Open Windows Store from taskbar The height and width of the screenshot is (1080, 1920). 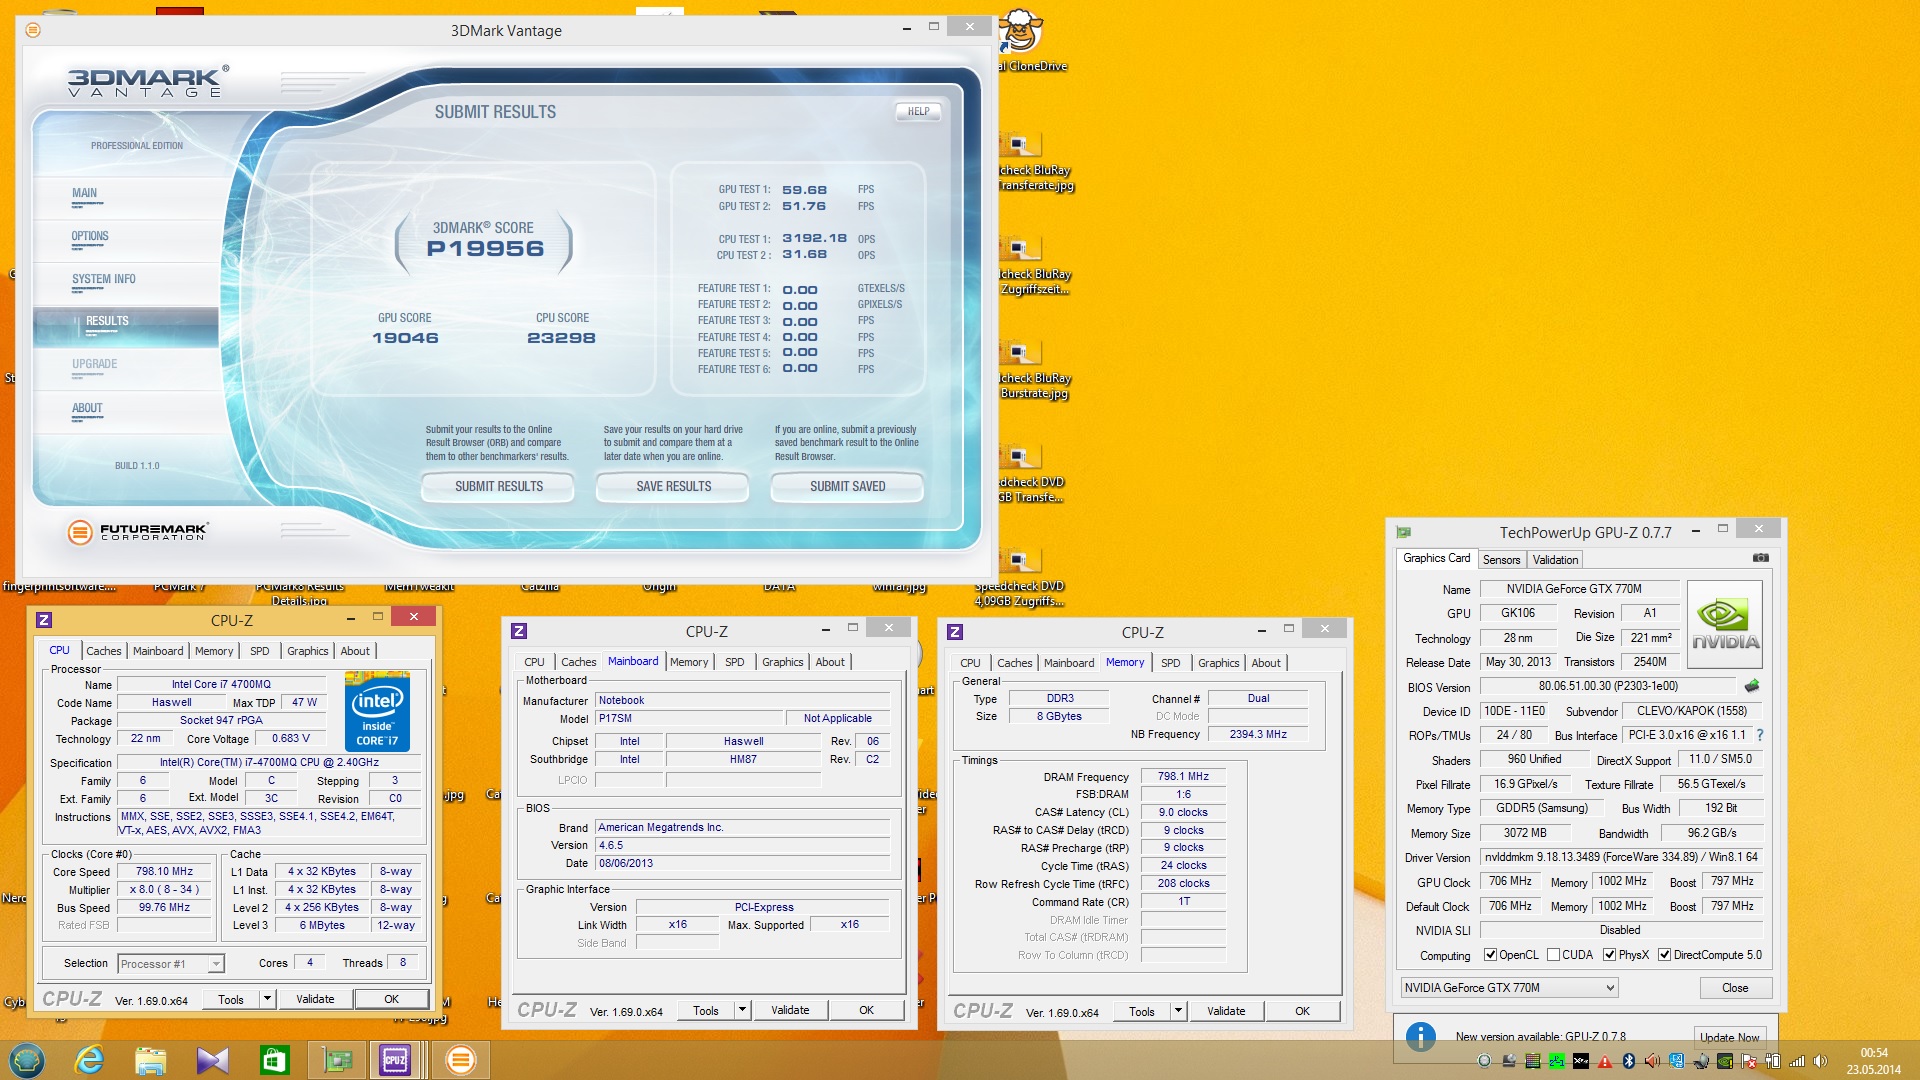274,1060
